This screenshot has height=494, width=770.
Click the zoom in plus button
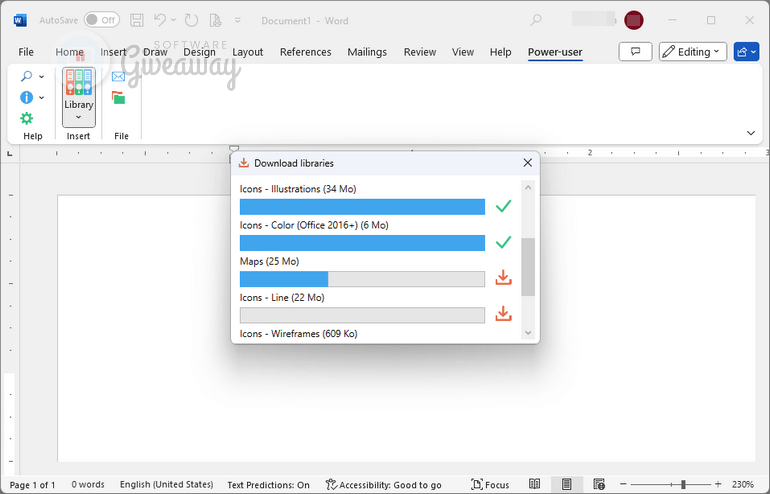(x=718, y=484)
